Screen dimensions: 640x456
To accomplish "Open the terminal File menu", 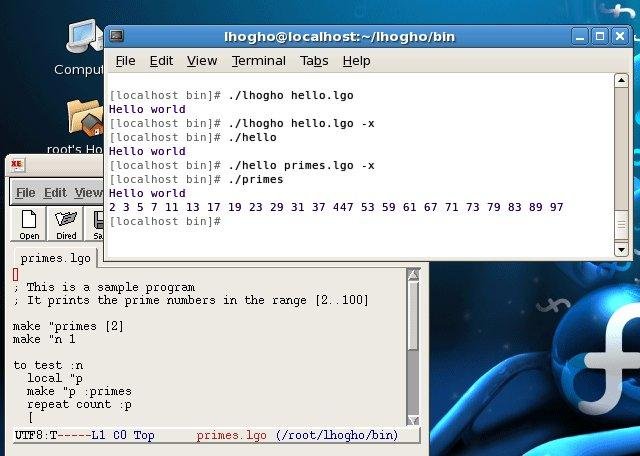I will point(125,61).
